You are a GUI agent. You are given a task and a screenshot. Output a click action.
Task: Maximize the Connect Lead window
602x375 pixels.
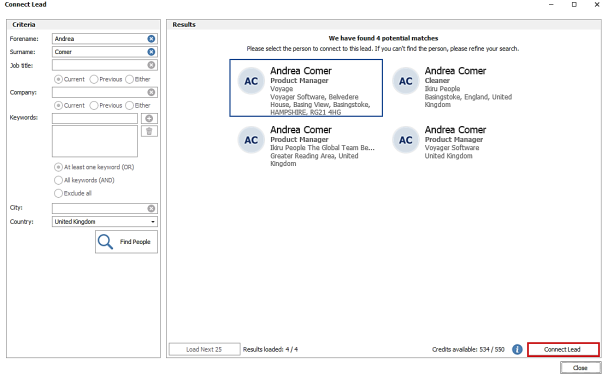pyautogui.click(x=574, y=5)
